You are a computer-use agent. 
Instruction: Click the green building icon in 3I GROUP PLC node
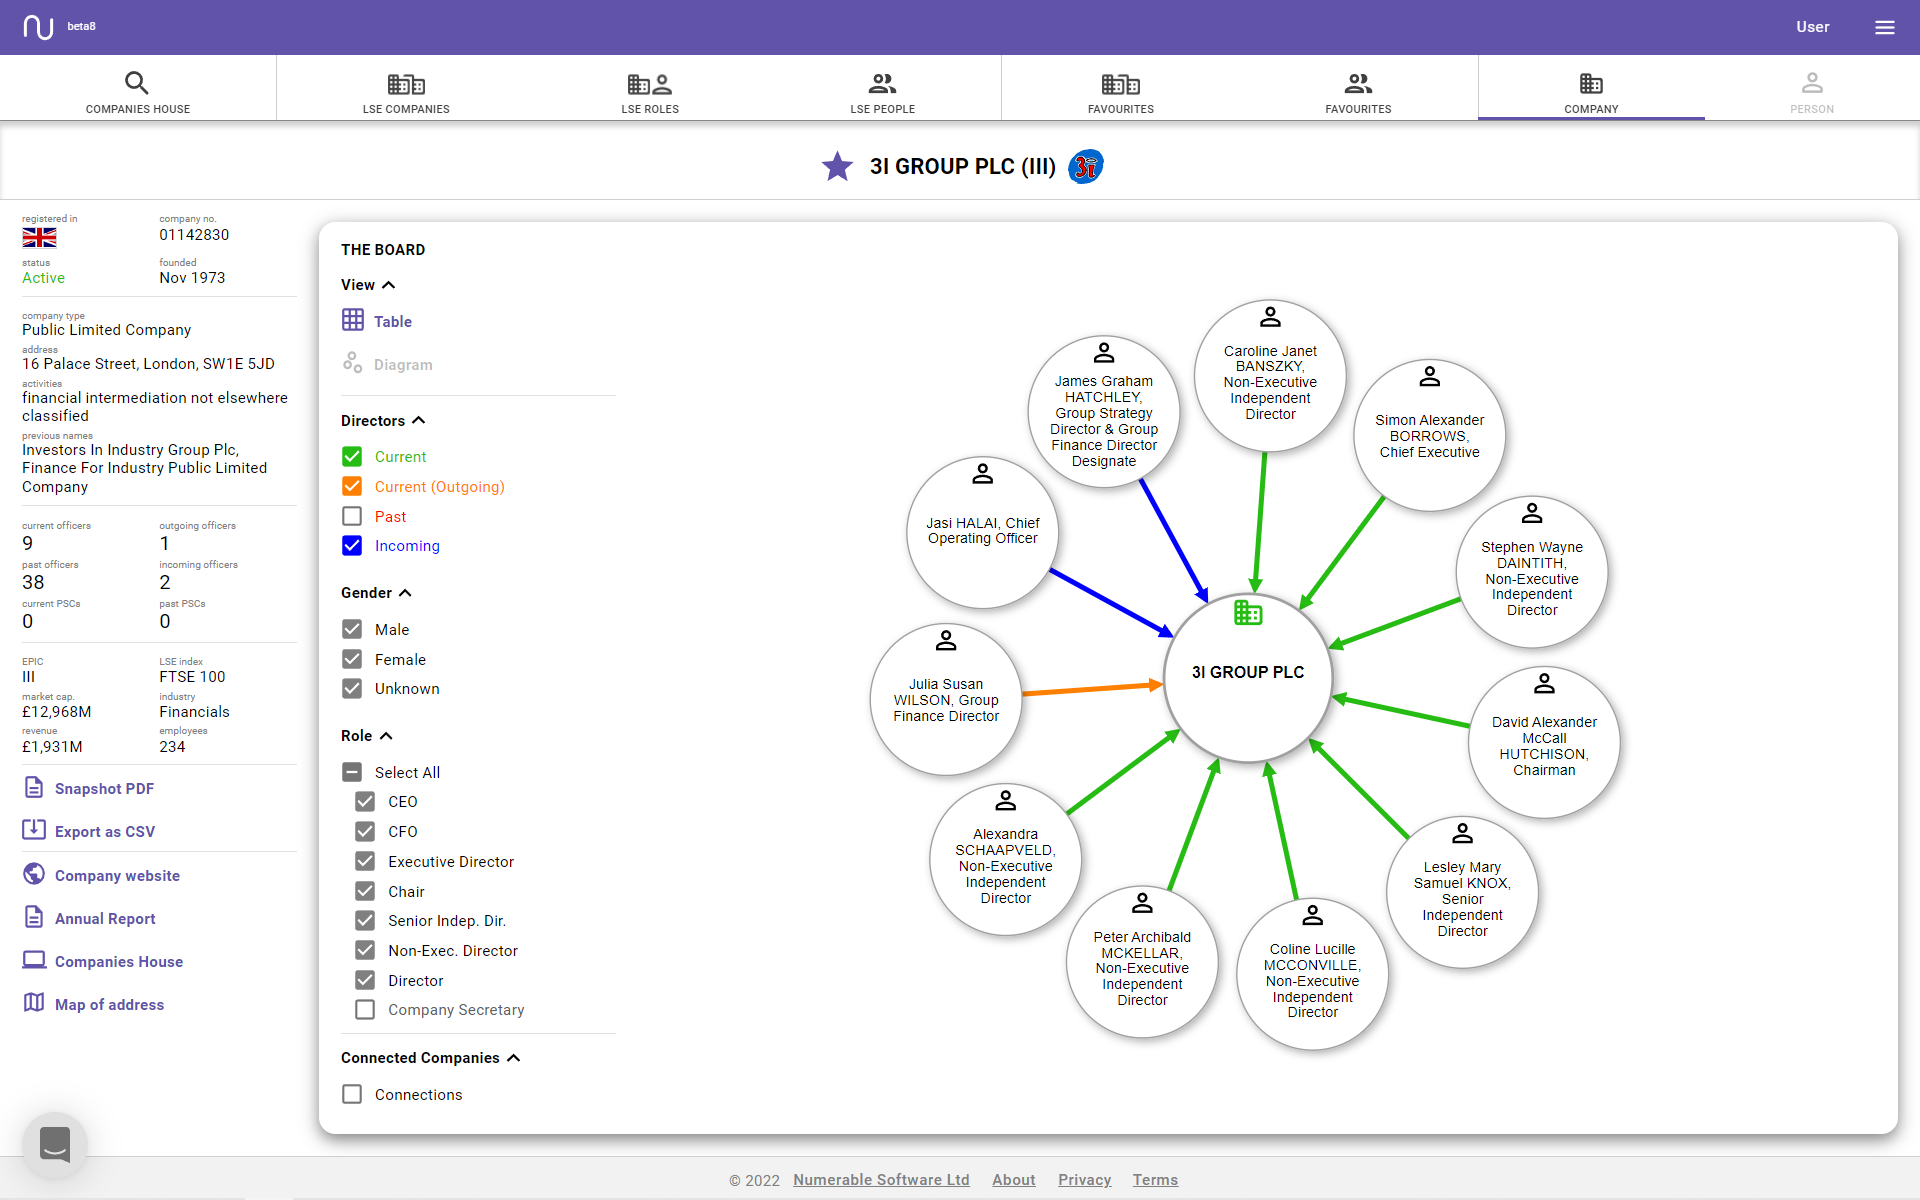click(x=1248, y=612)
